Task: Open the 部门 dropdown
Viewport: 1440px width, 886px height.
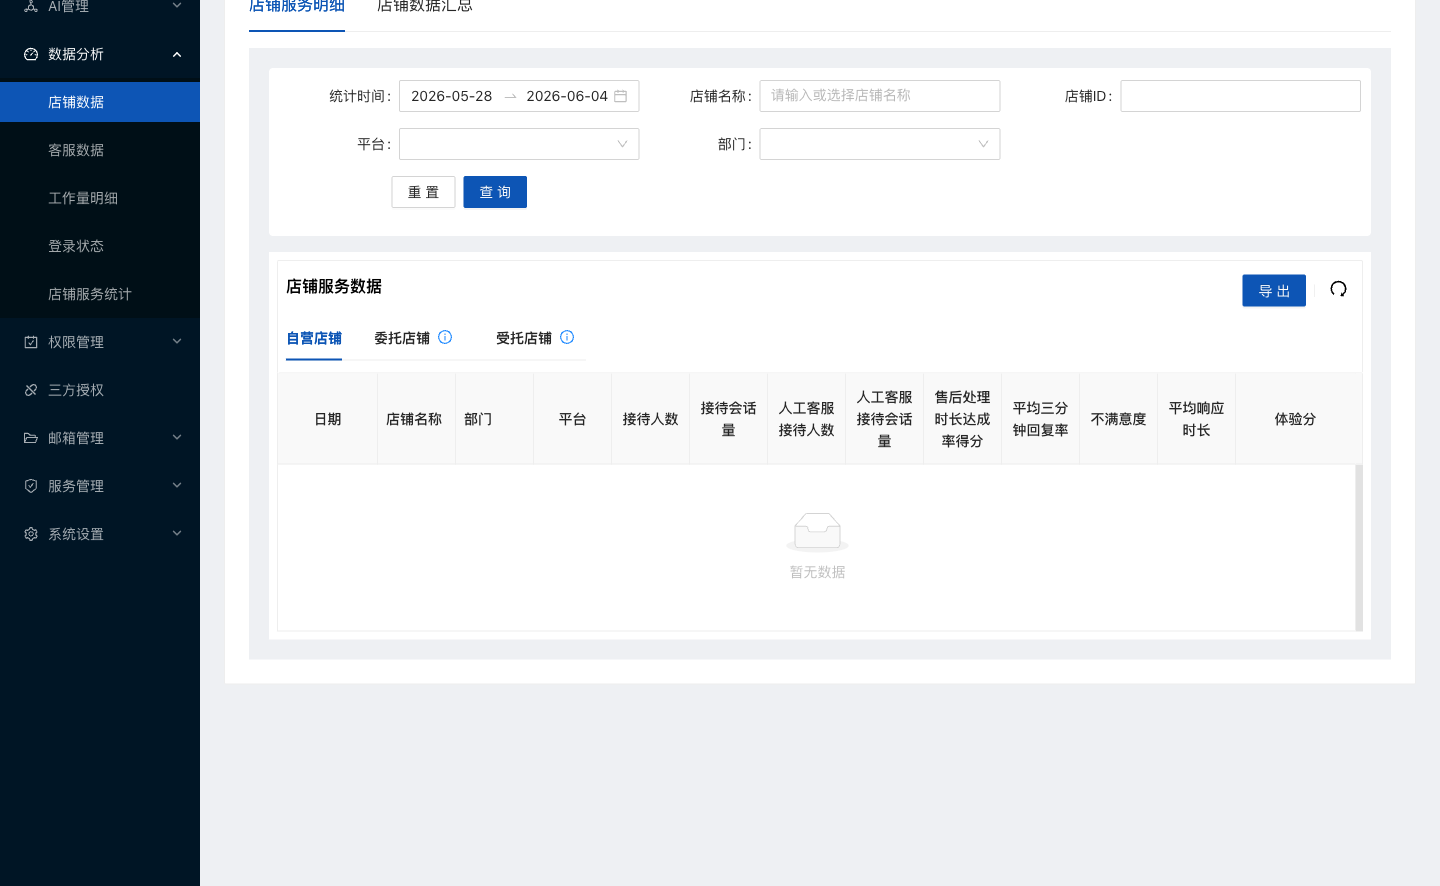Action: [x=880, y=144]
